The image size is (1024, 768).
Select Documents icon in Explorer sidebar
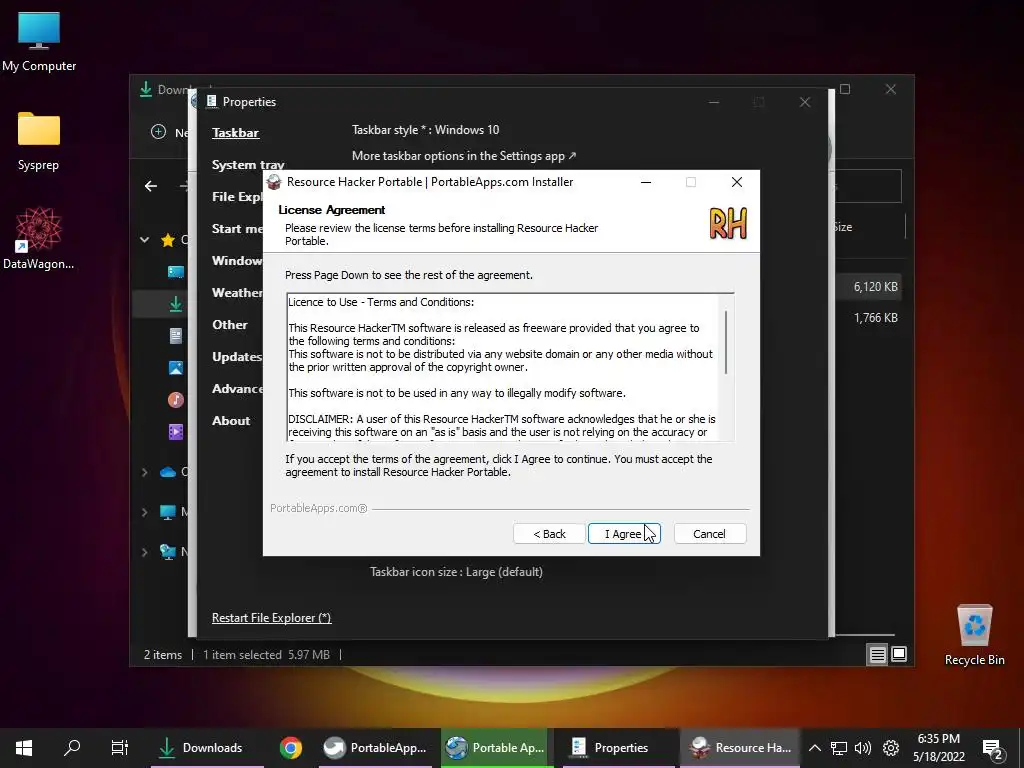[x=176, y=336]
